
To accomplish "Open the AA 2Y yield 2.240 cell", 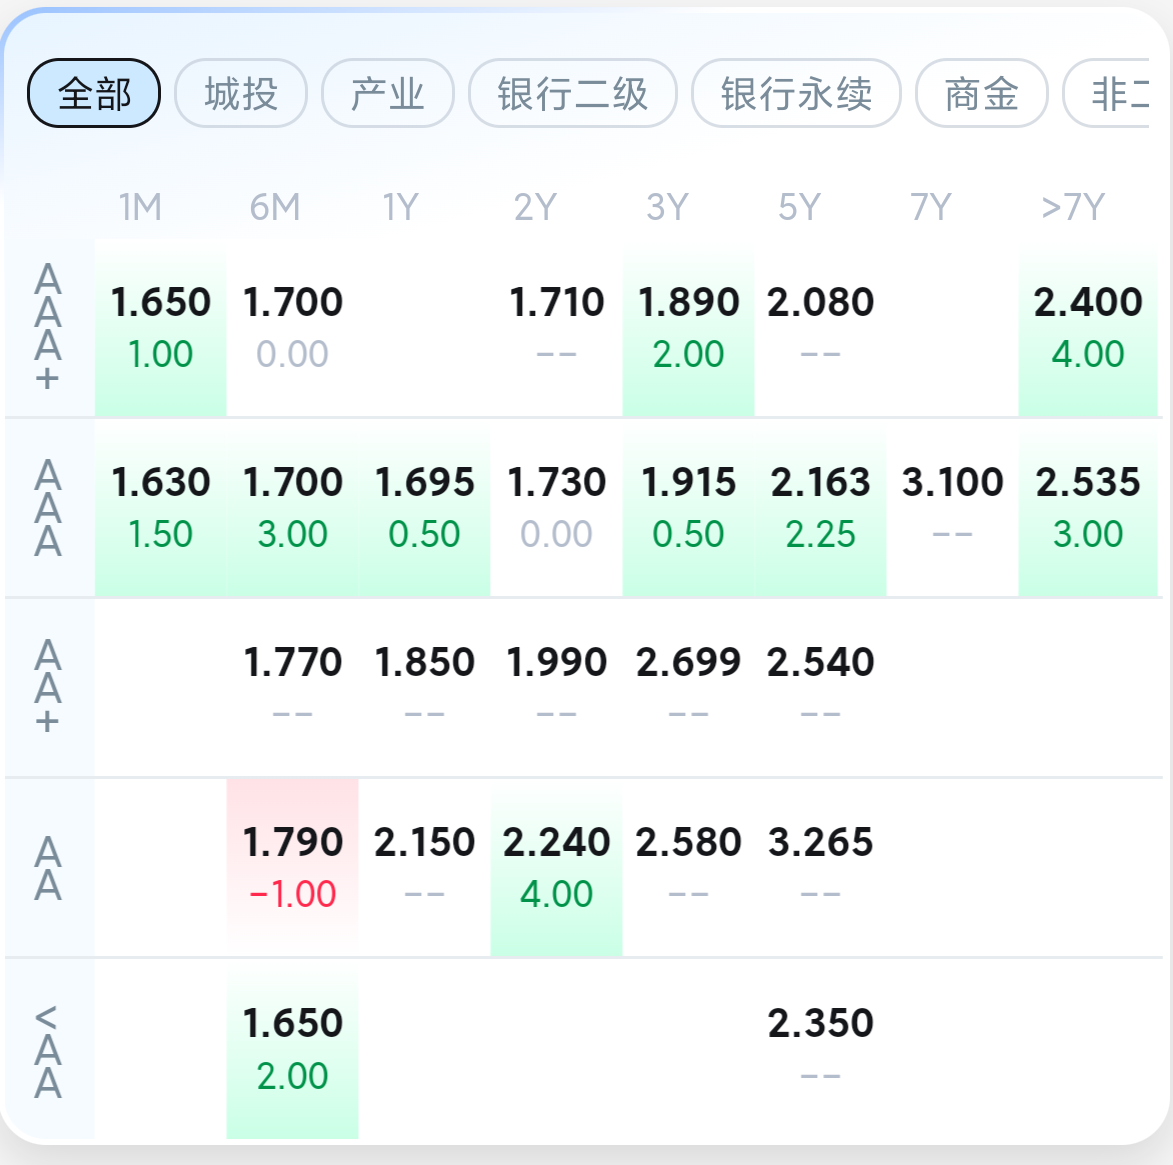I will point(557,867).
